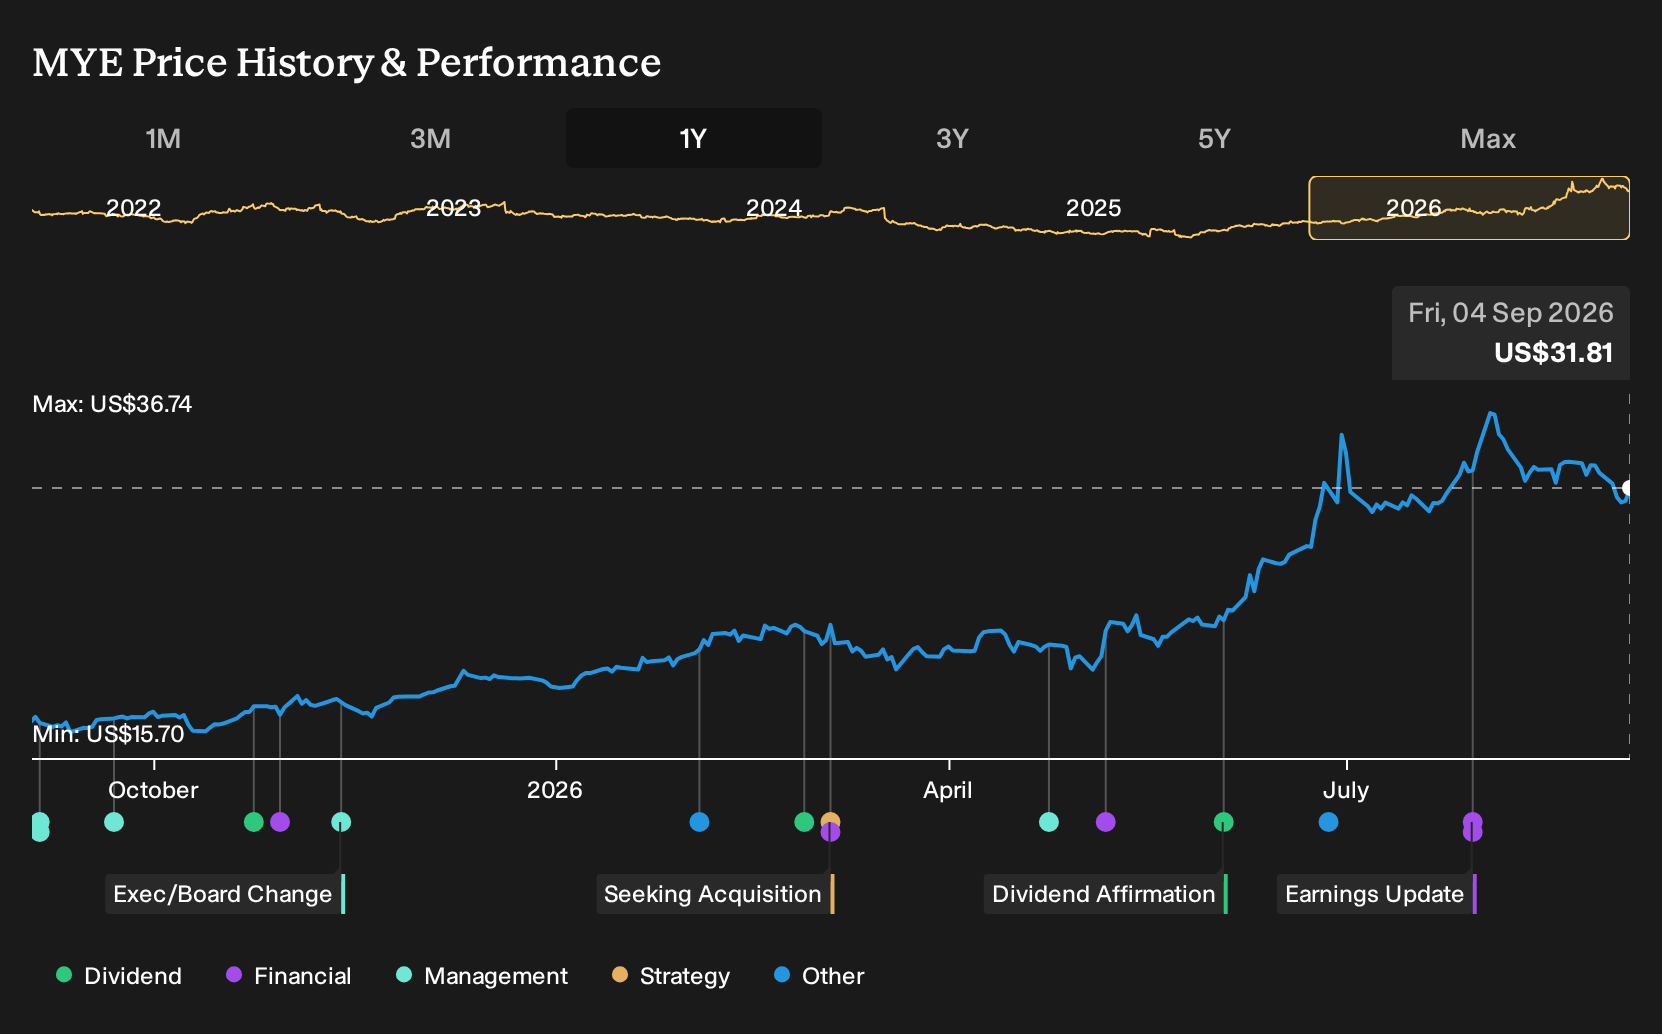Click the "October" axis label
Image resolution: width=1662 pixels, height=1034 pixels.
click(153, 790)
